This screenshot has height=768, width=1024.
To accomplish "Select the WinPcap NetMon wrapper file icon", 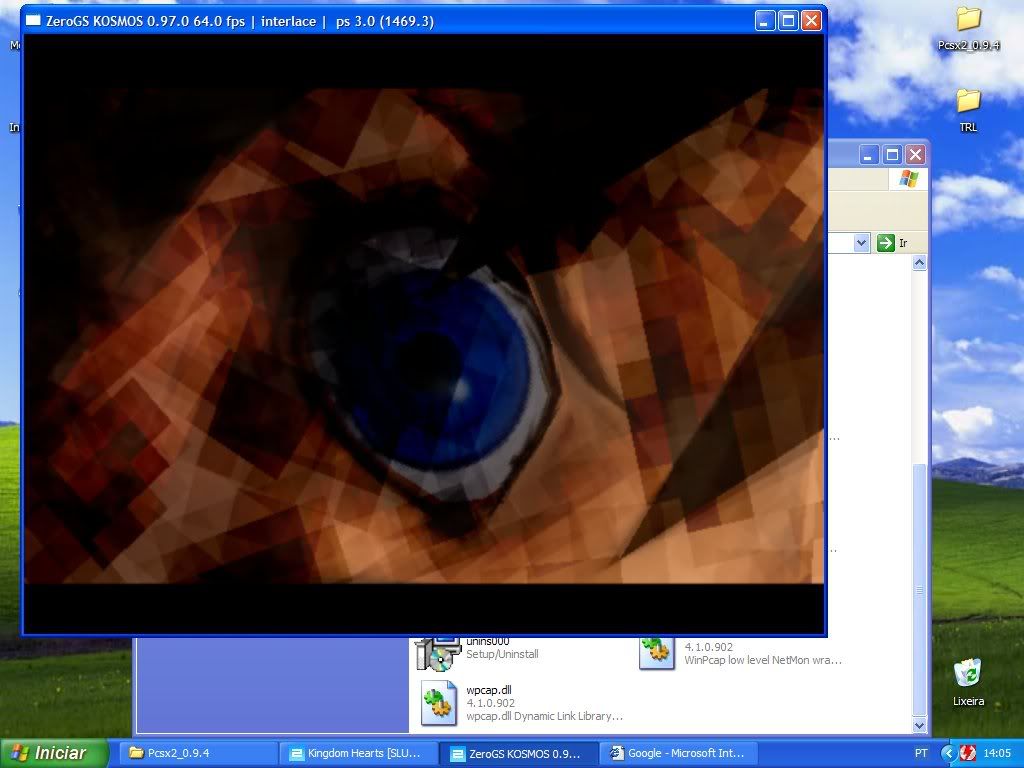I will point(656,651).
